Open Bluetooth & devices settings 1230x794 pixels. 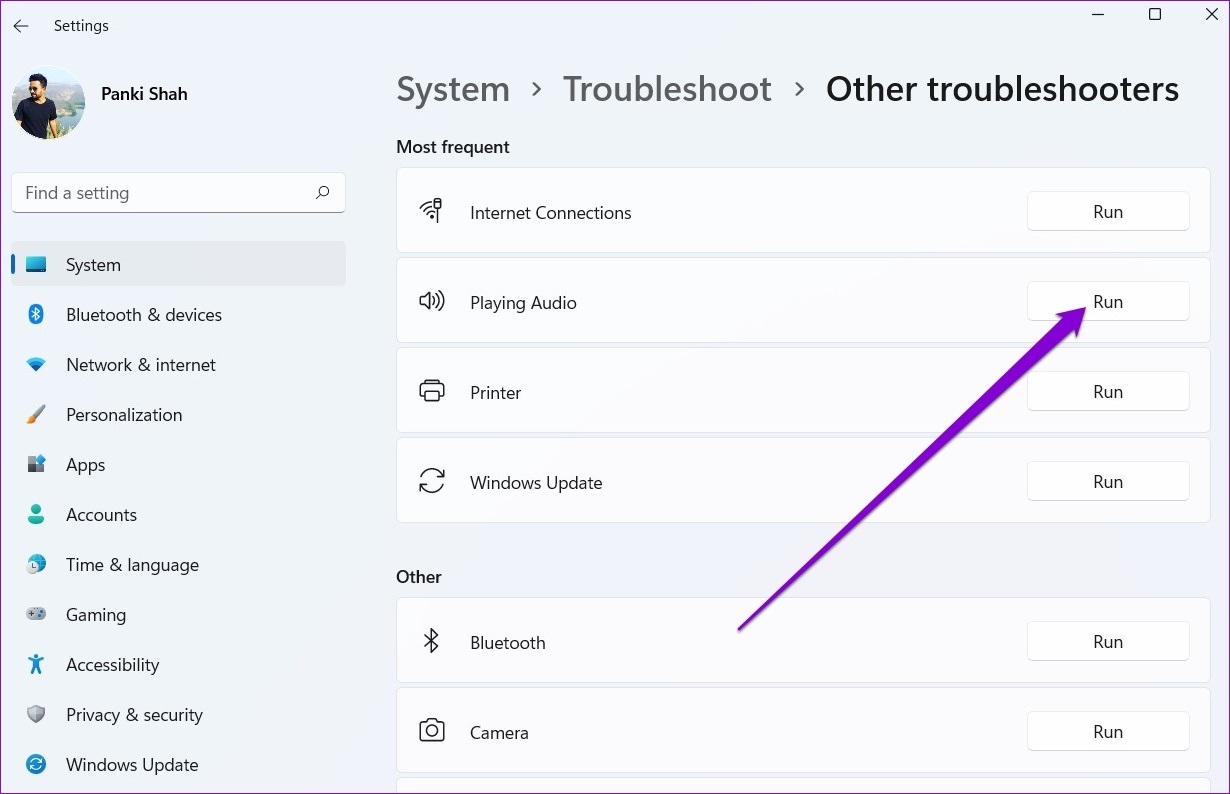coord(143,315)
